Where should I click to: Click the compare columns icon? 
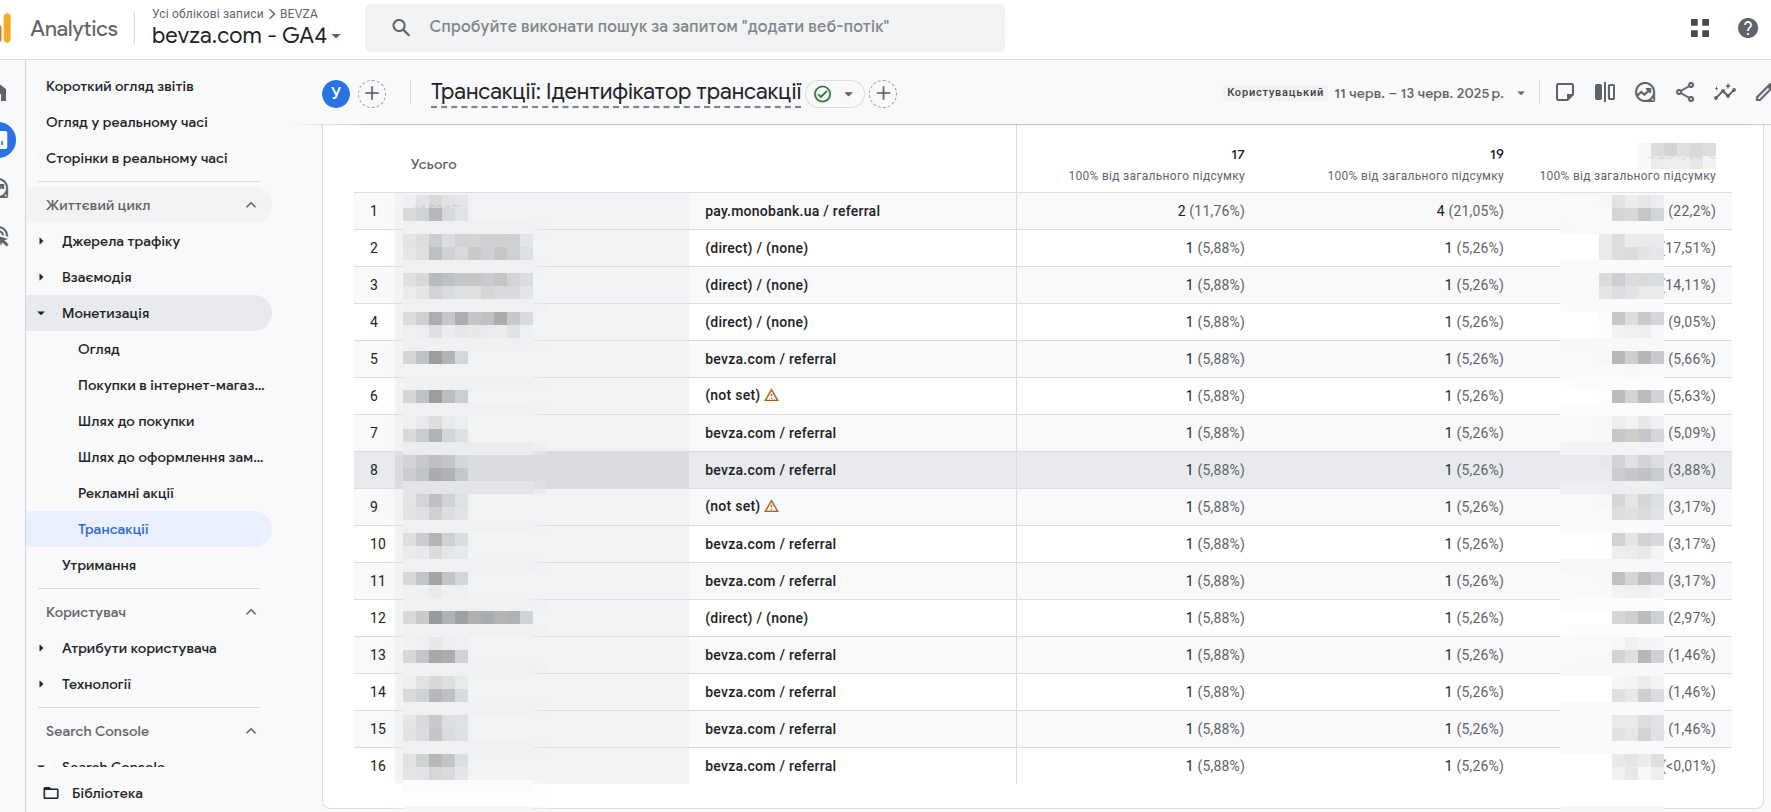point(1605,93)
